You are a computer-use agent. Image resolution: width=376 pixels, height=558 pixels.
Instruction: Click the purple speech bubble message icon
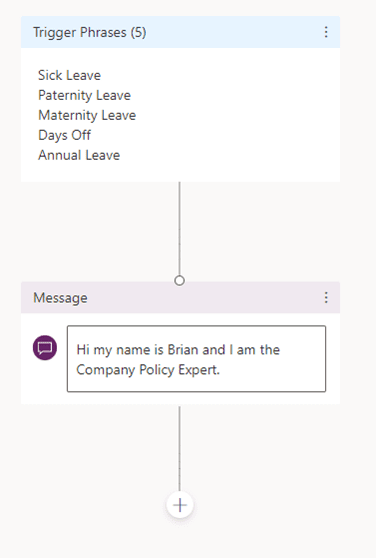45,348
